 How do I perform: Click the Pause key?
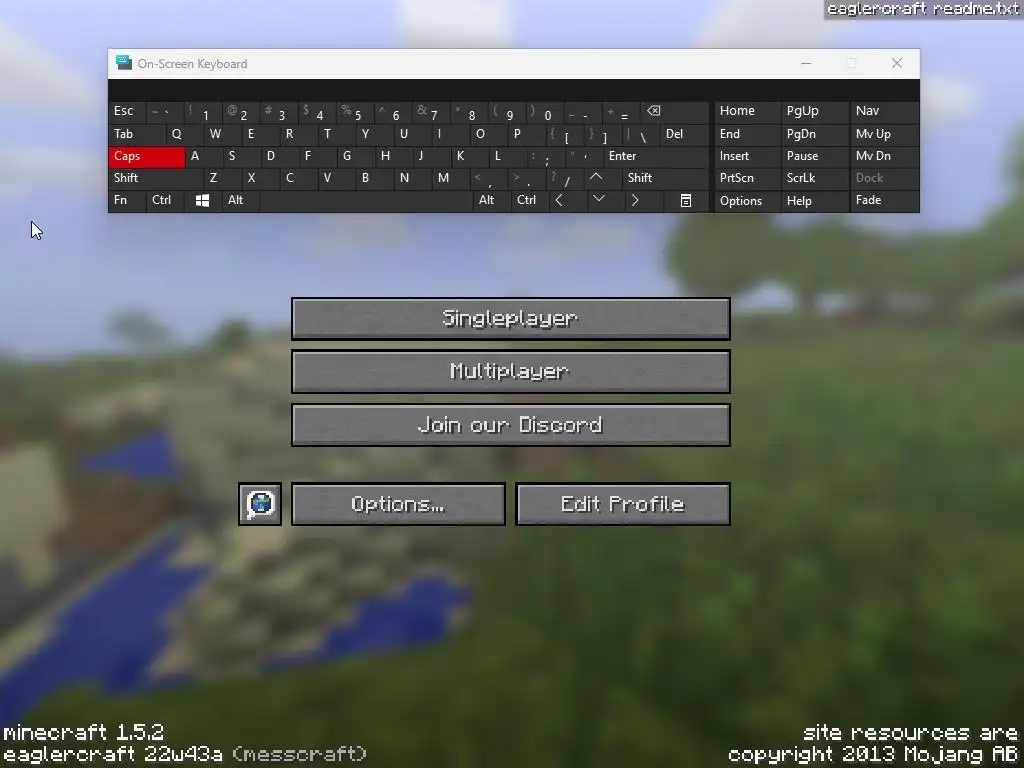click(x=815, y=157)
